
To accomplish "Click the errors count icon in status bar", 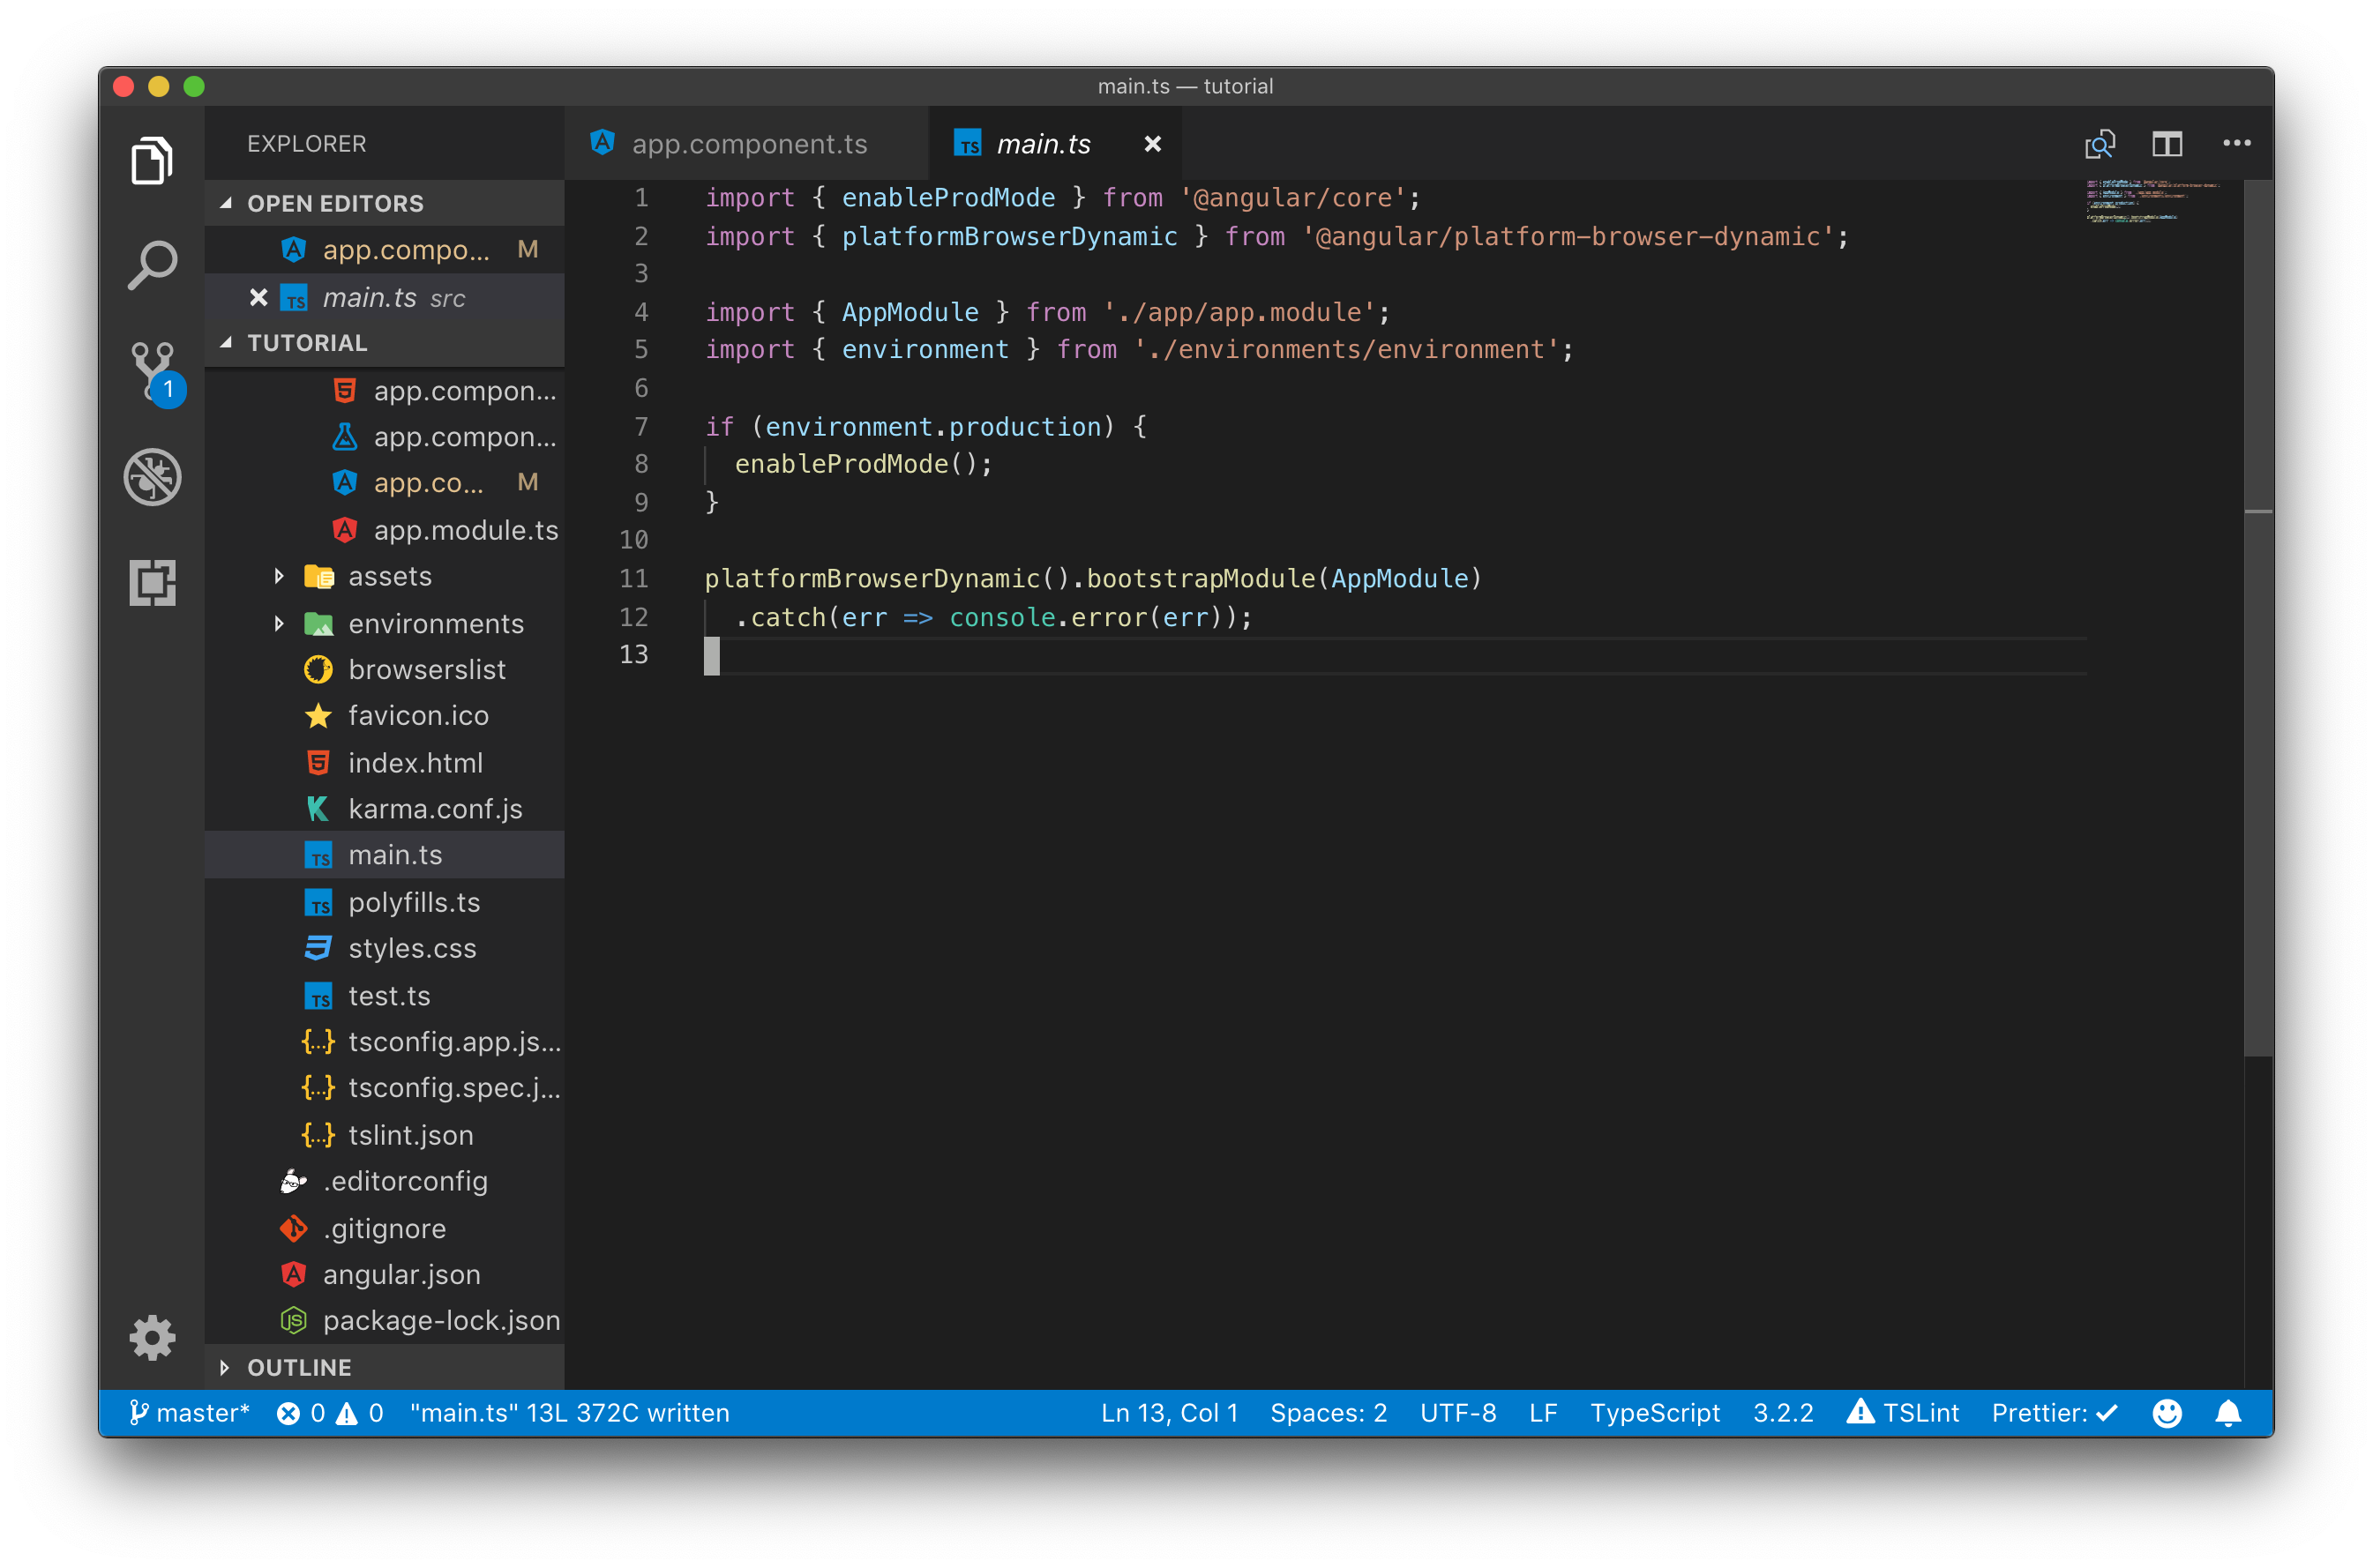I will pyautogui.click(x=301, y=1413).
